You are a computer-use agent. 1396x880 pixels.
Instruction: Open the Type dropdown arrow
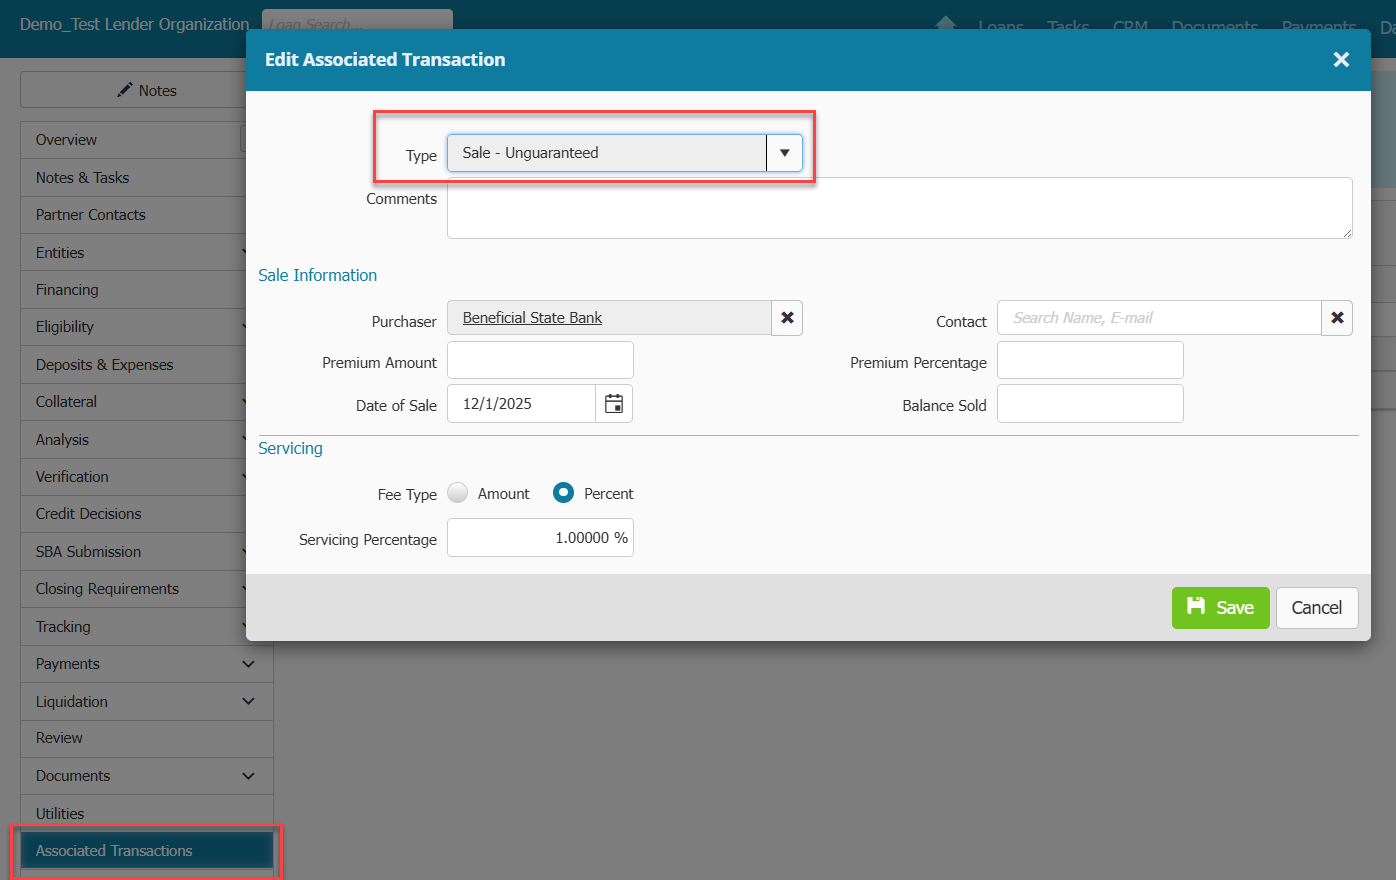tap(784, 153)
